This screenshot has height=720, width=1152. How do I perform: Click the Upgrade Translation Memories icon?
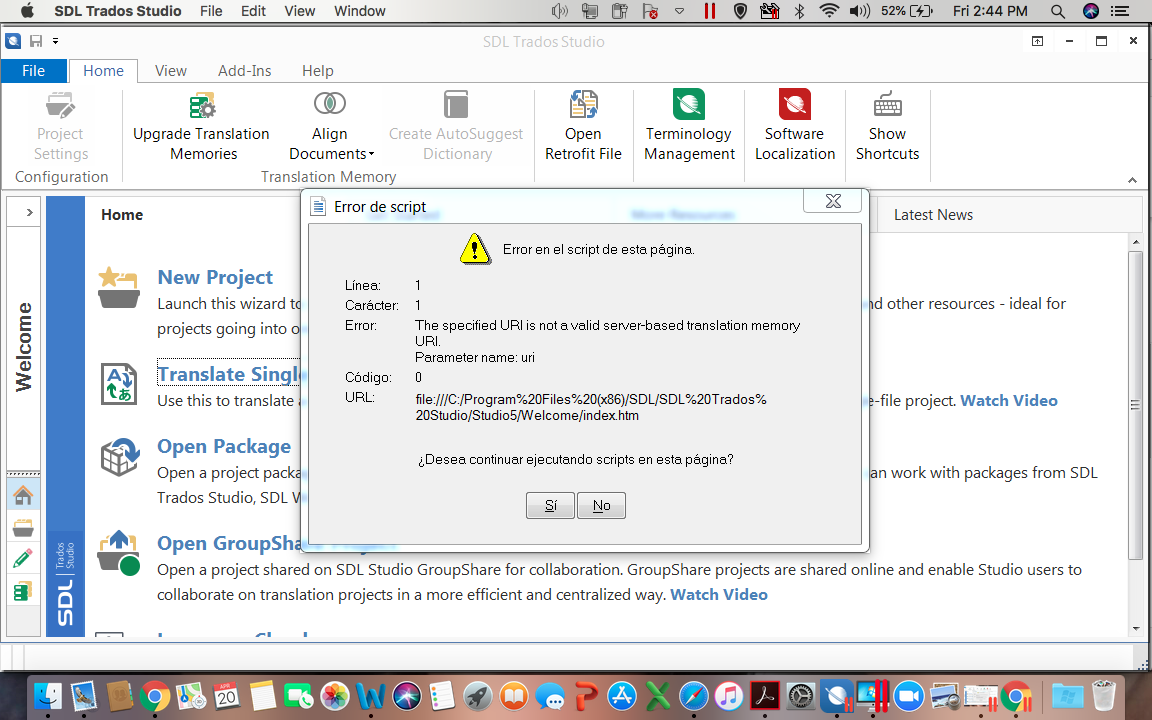[202, 105]
